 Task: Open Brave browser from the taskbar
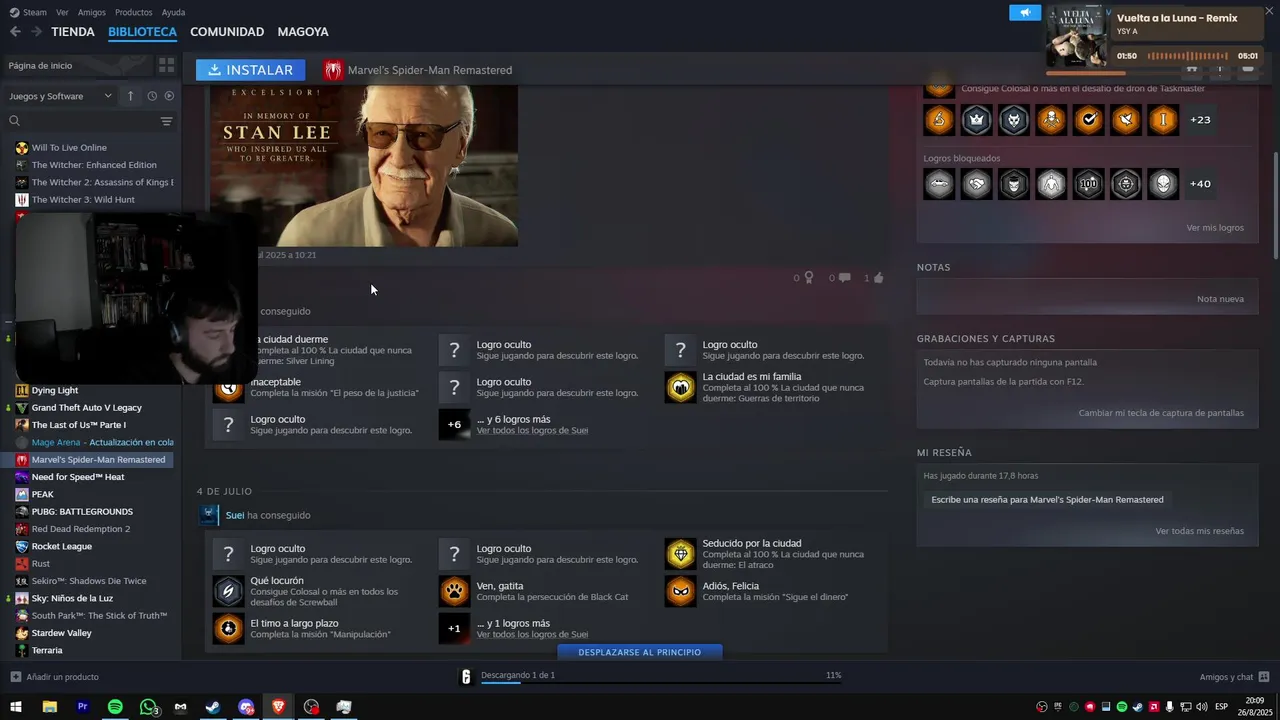279,707
